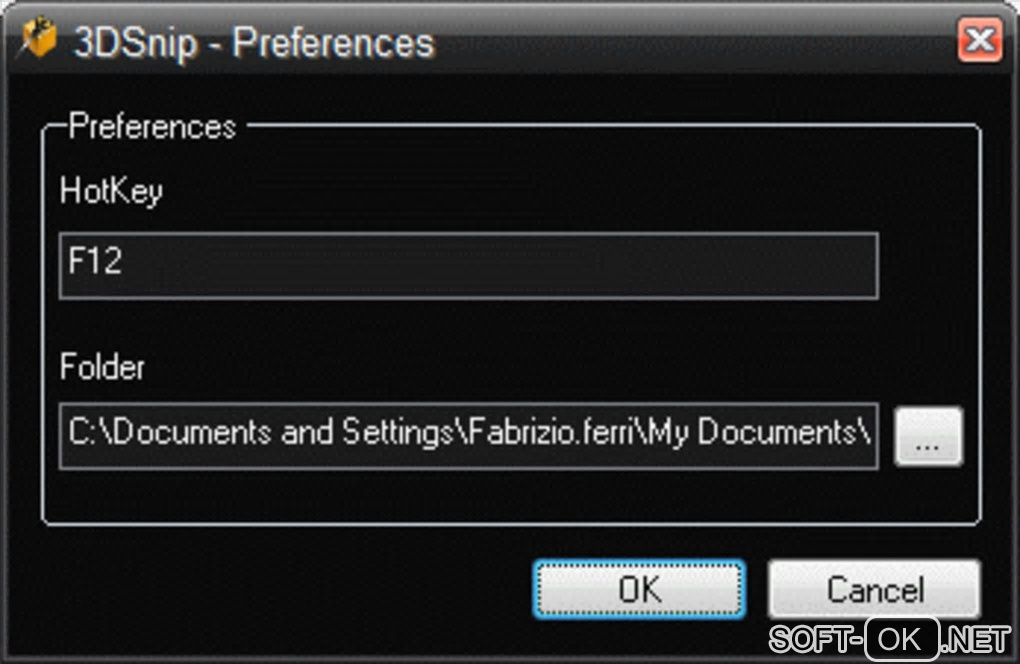Click the '3DSnip - Preferences' window title
Screen dimensions: 1020x664
(x=254, y=43)
